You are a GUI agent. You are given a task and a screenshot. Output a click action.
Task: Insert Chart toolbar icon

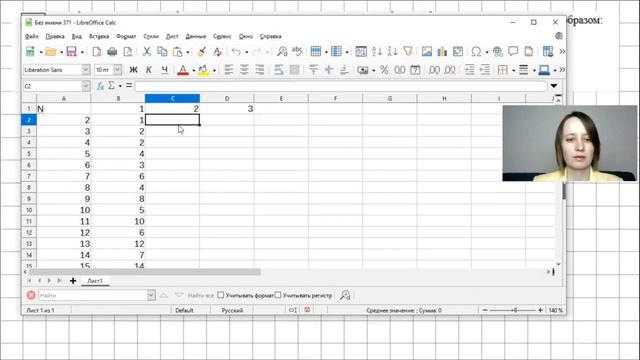click(442, 51)
